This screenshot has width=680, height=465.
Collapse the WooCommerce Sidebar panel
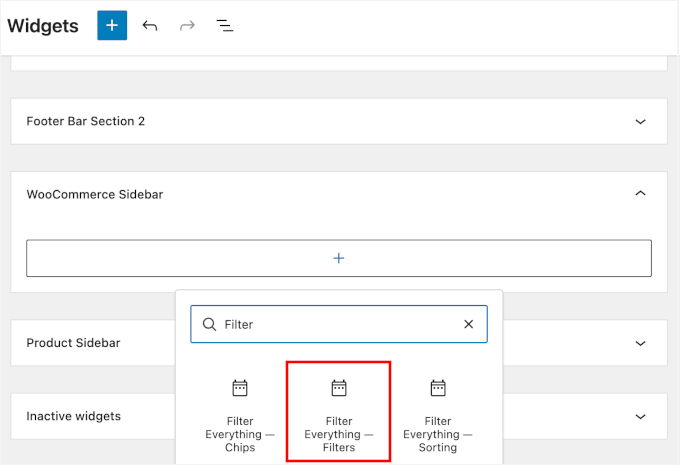pos(640,193)
